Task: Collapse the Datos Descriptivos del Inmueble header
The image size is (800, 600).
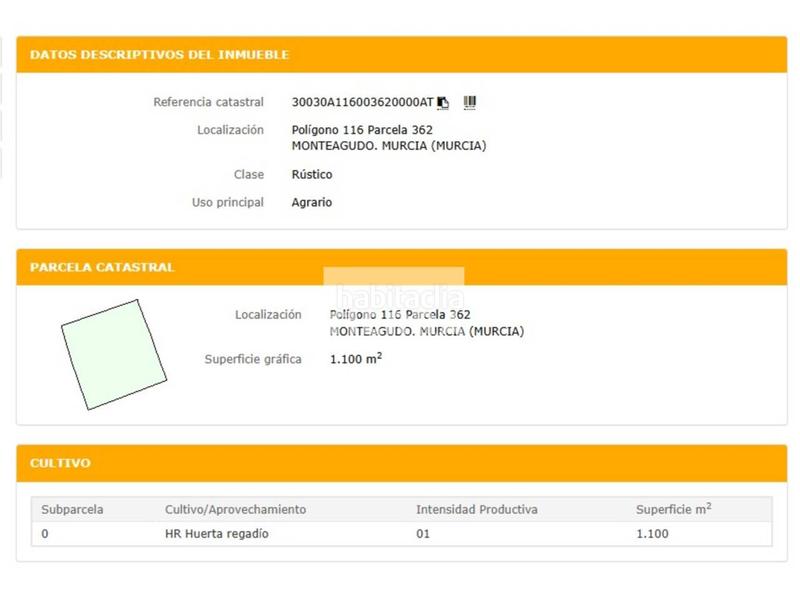Action: [x=160, y=55]
